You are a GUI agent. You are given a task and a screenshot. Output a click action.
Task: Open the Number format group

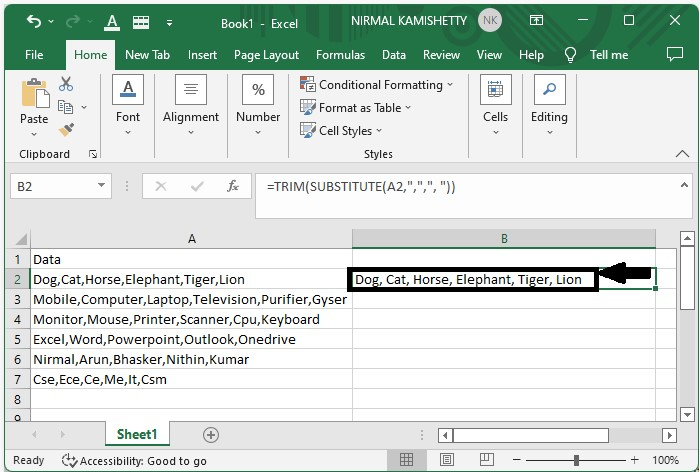(258, 105)
